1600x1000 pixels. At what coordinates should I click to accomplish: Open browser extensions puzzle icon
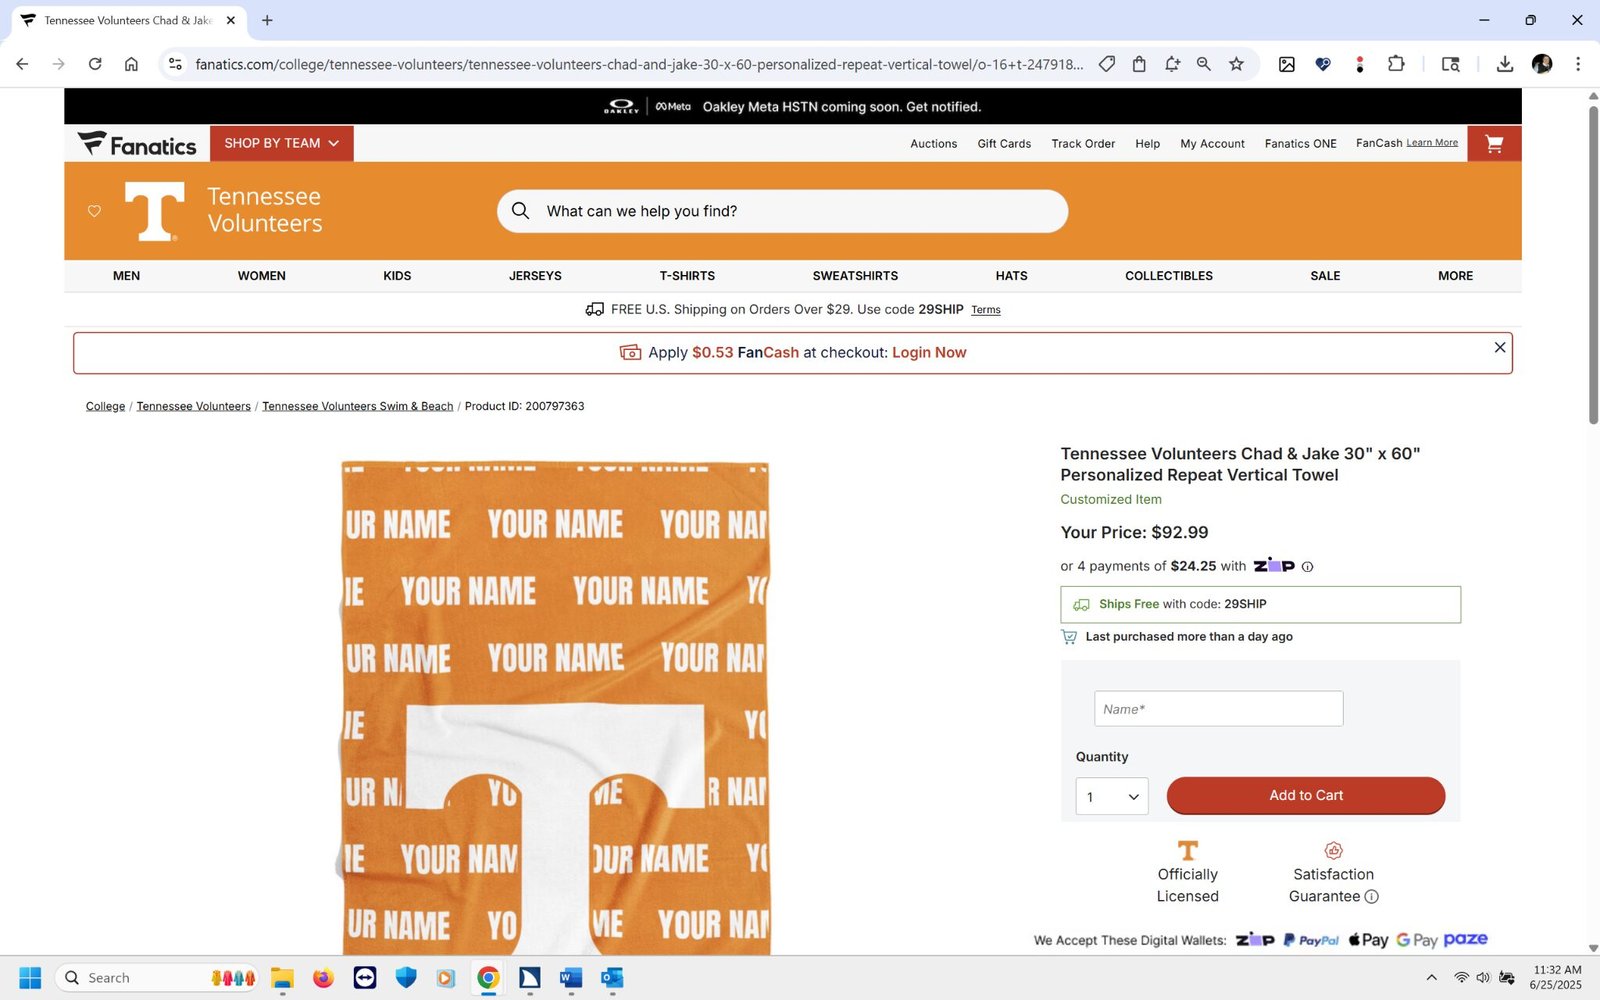tap(1396, 64)
